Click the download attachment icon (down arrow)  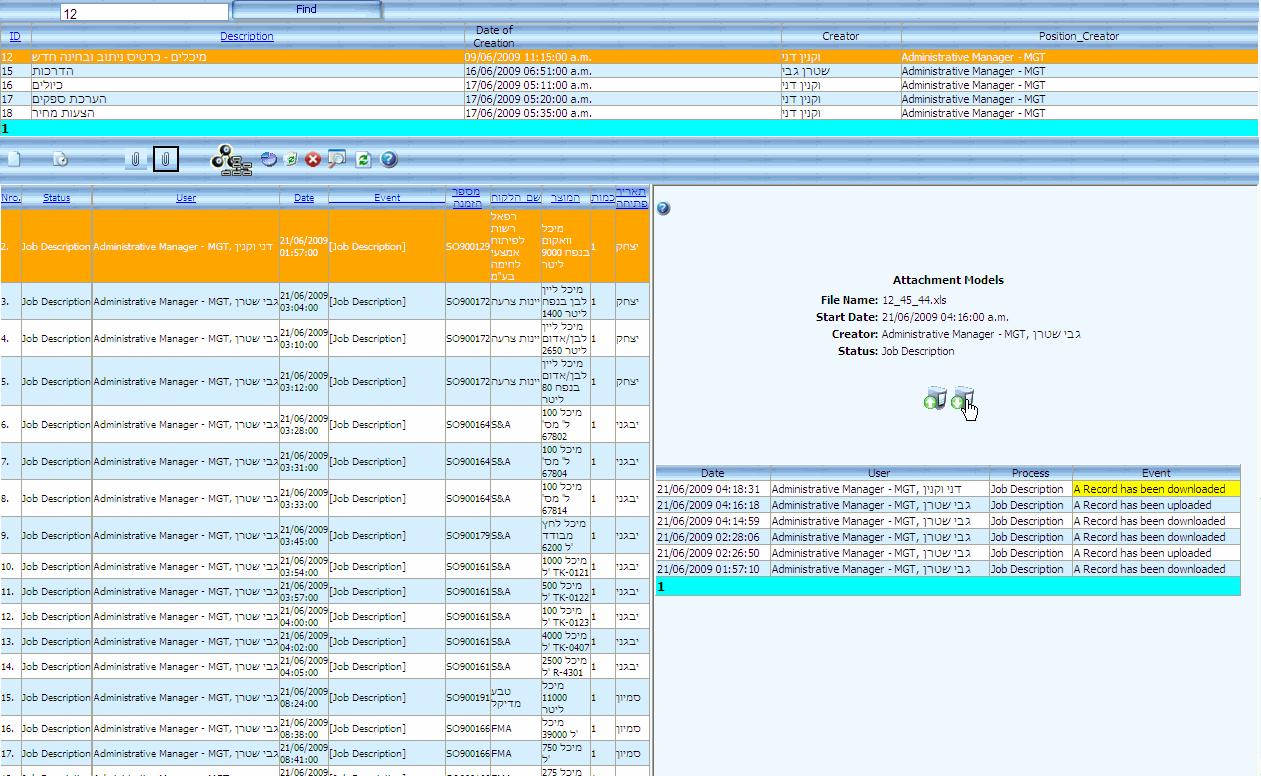962,399
